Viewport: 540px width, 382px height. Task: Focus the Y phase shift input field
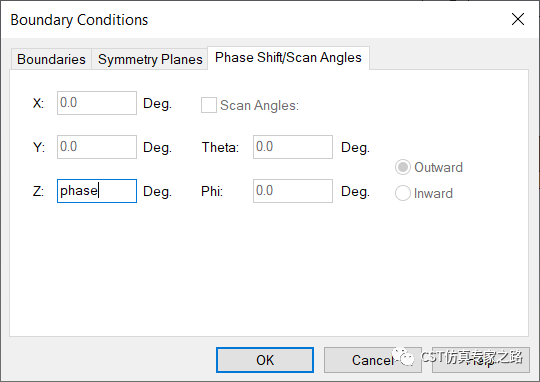tap(97, 147)
